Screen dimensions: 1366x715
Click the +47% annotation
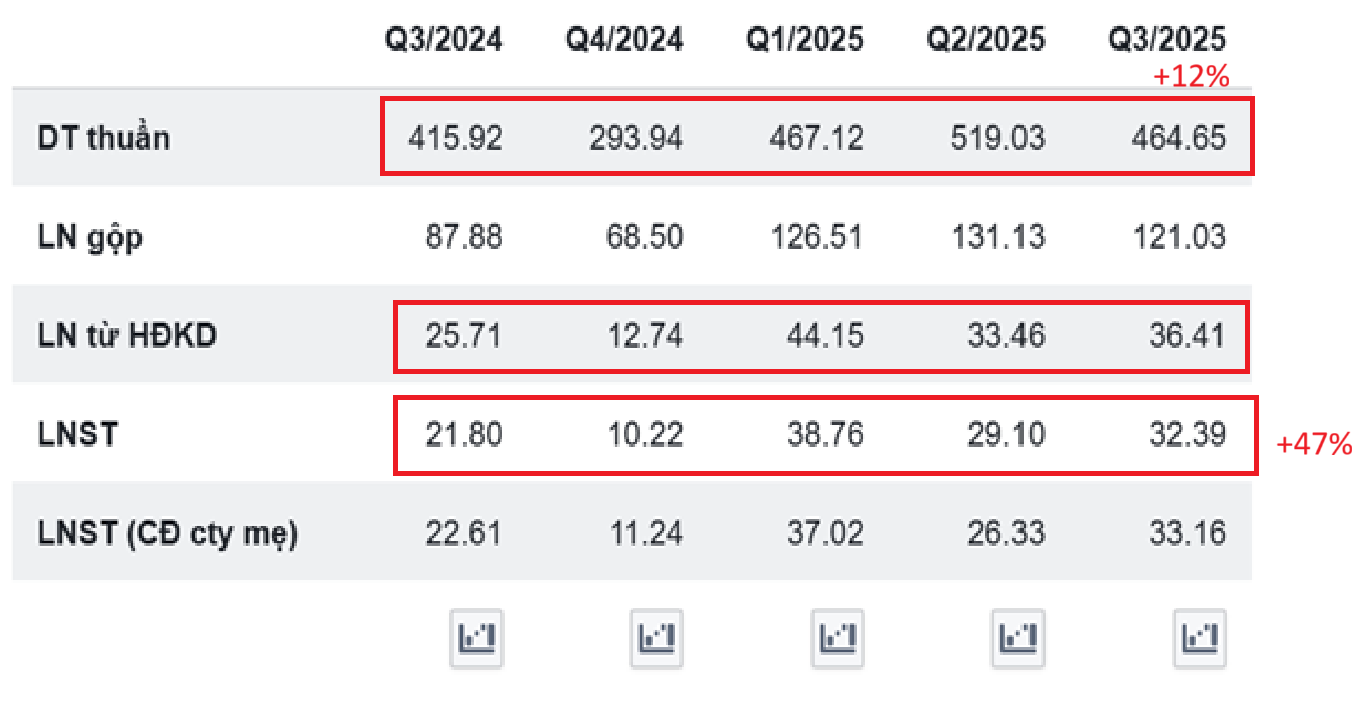click(1315, 445)
